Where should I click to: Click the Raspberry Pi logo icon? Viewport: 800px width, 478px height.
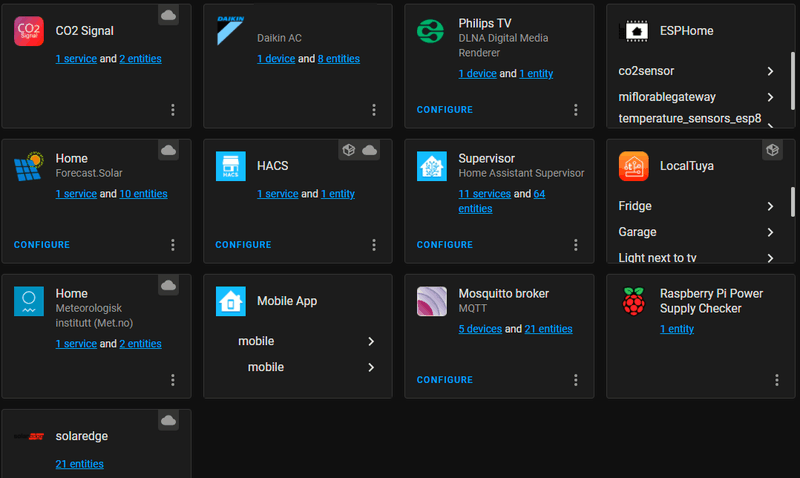pyautogui.click(x=633, y=301)
